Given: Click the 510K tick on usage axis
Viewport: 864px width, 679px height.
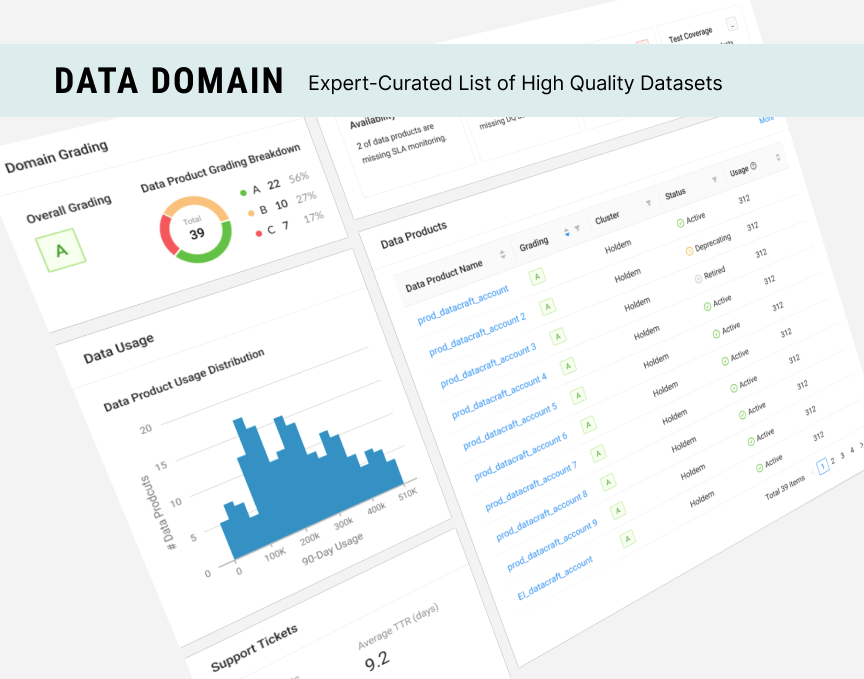Looking at the screenshot, I should (x=408, y=493).
